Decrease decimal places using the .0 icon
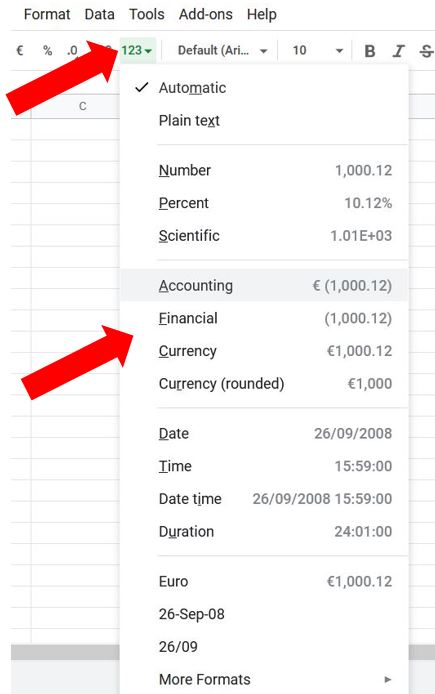This screenshot has height=694, width=435. pos(72,50)
